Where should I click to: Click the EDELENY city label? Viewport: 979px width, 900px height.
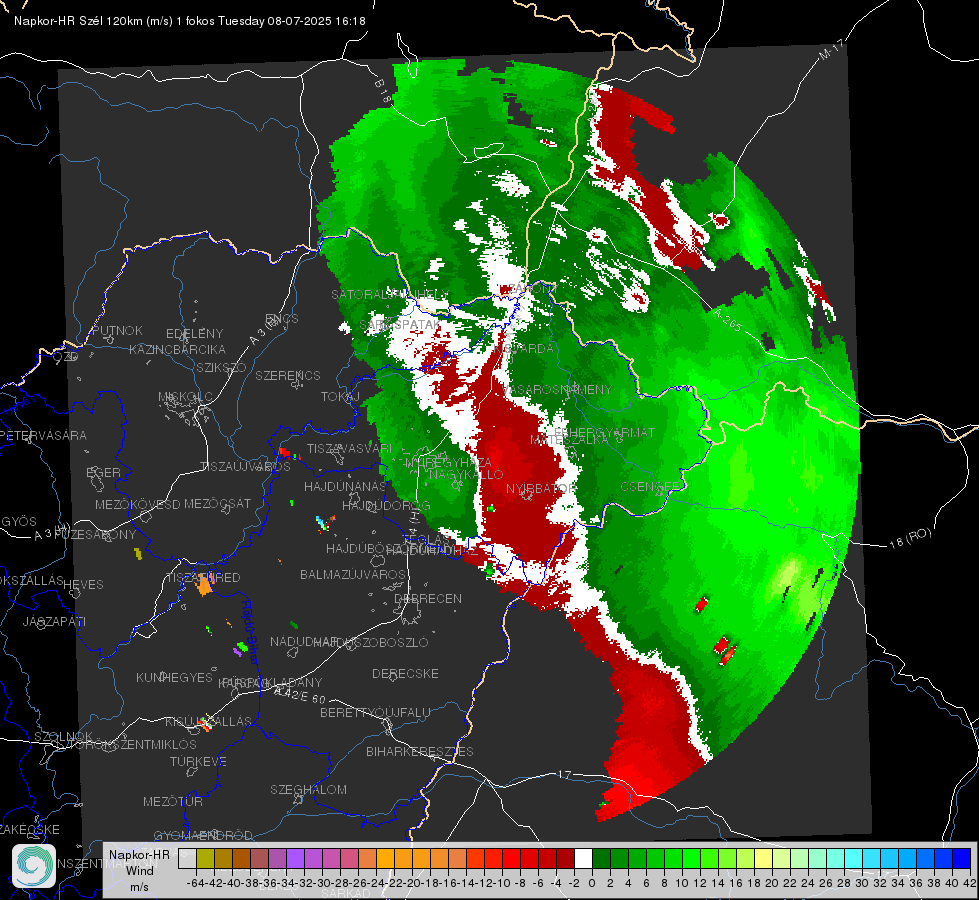click(194, 334)
